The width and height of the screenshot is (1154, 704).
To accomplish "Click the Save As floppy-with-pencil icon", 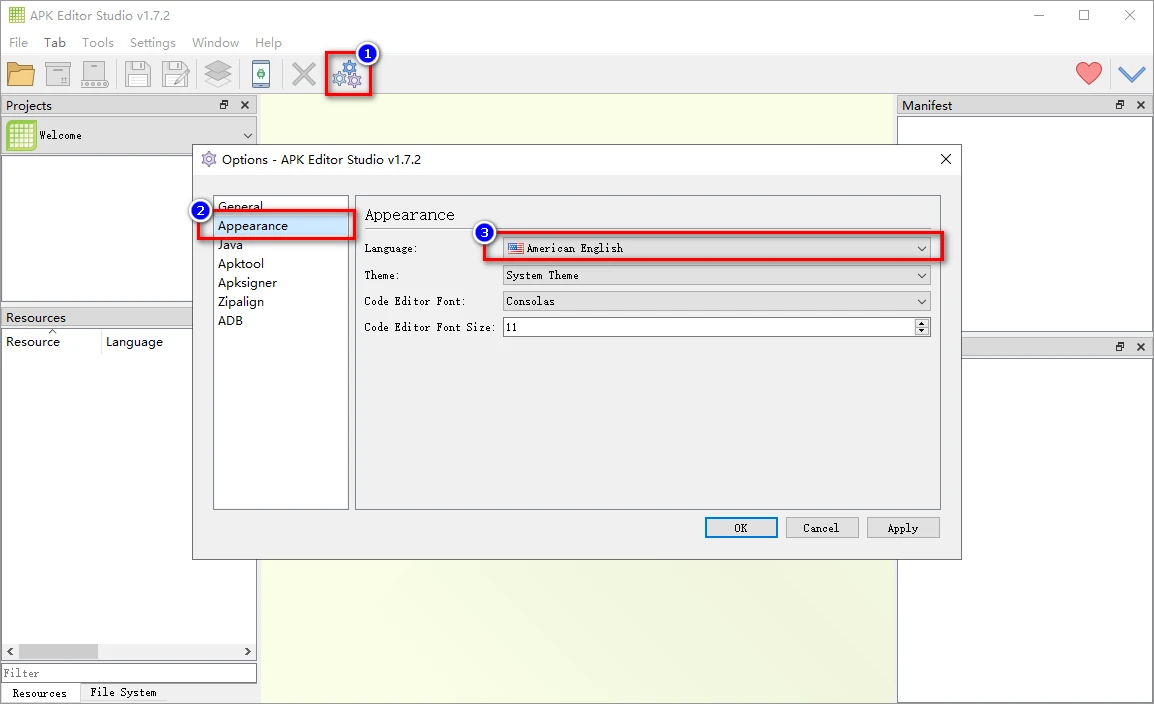I will pos(176,74).
